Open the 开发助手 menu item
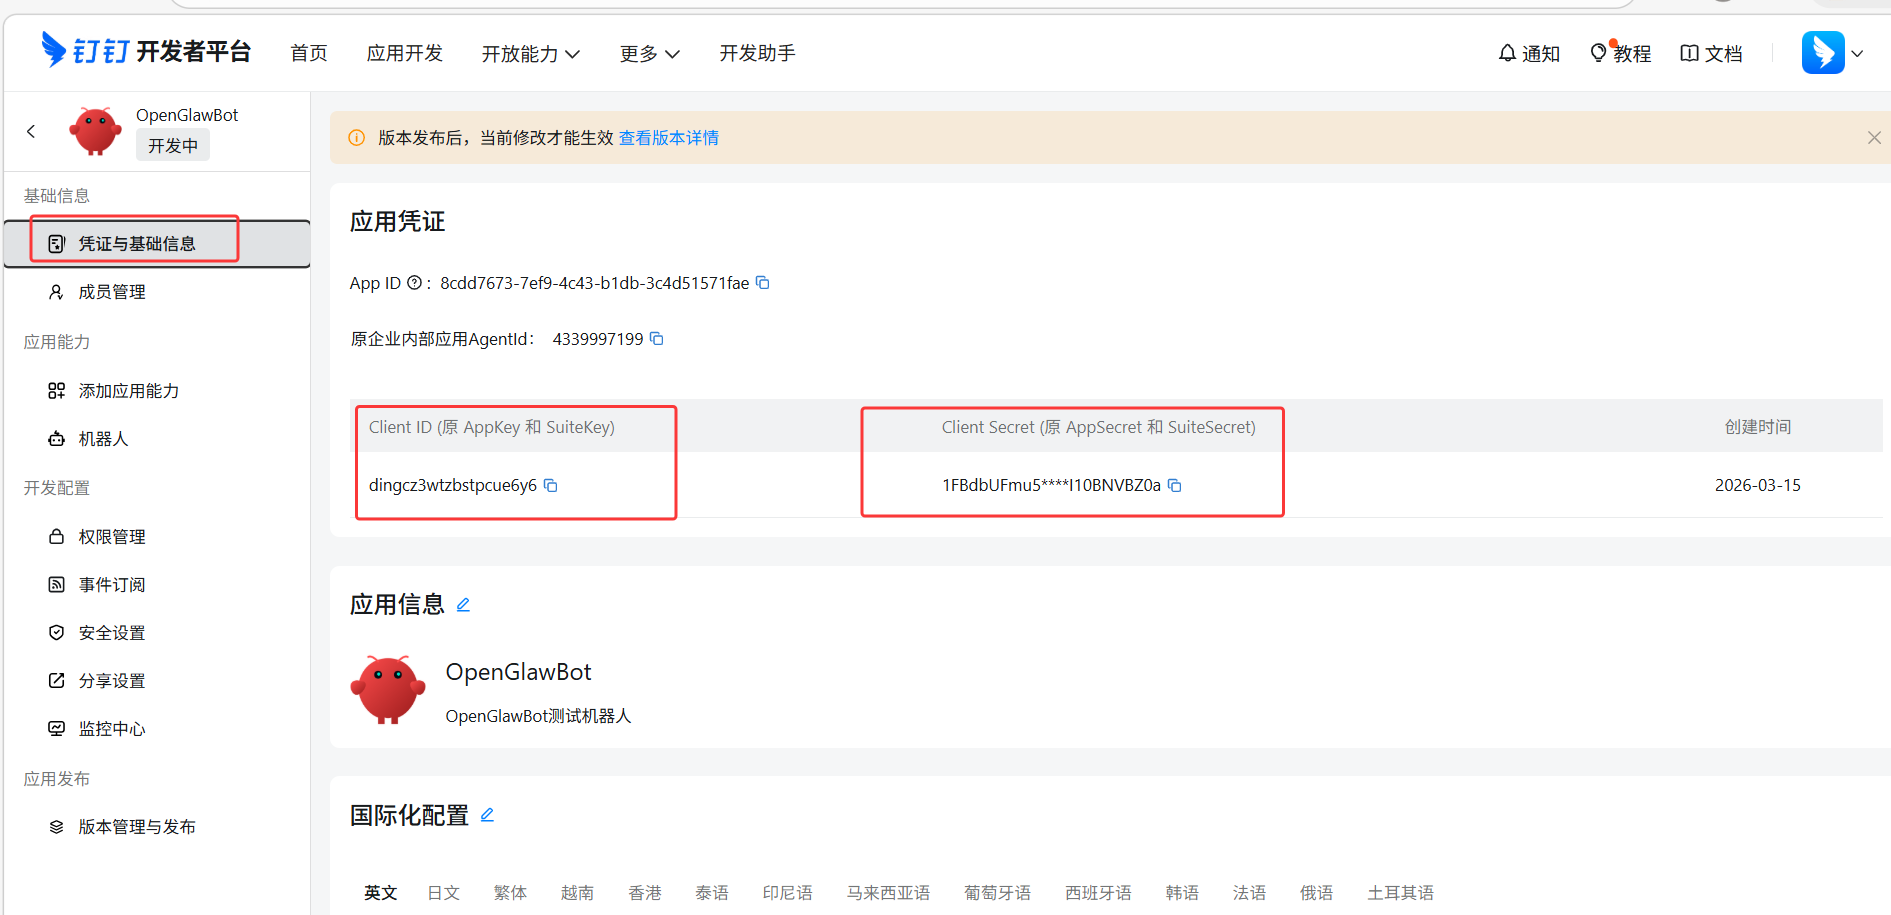 758,53
